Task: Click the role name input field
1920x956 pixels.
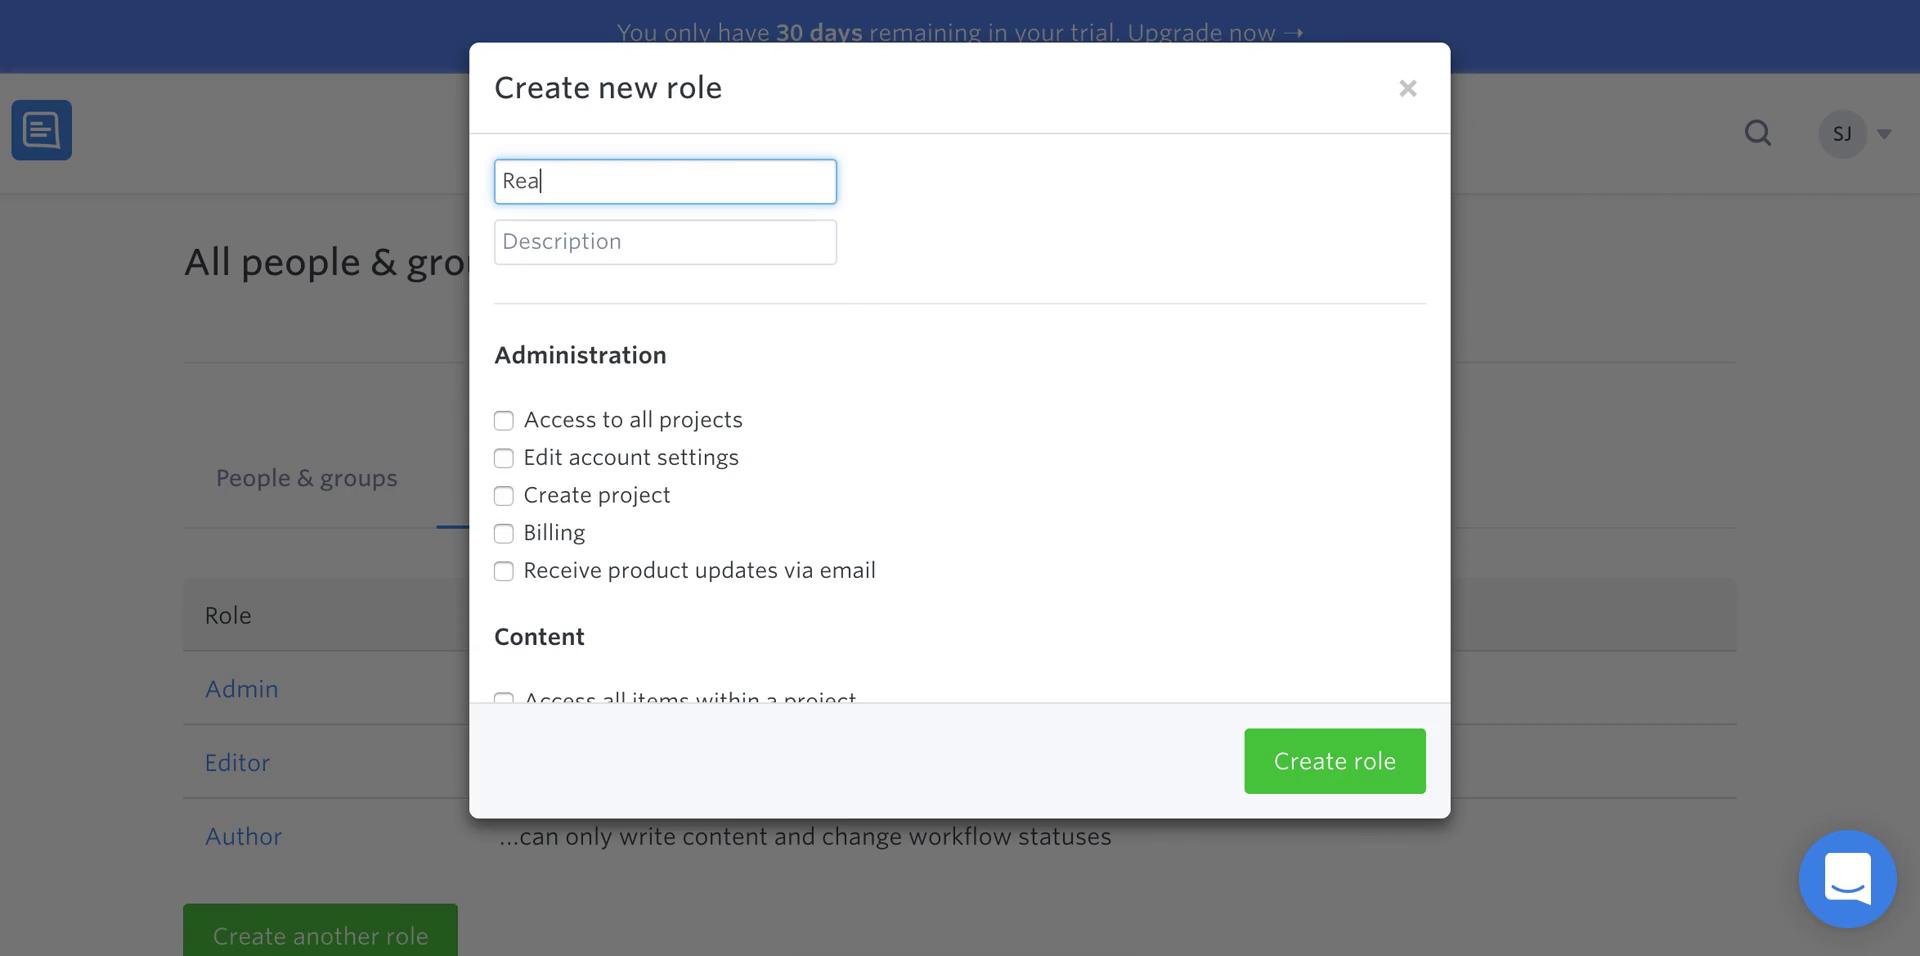Action: tap(665, 182)
